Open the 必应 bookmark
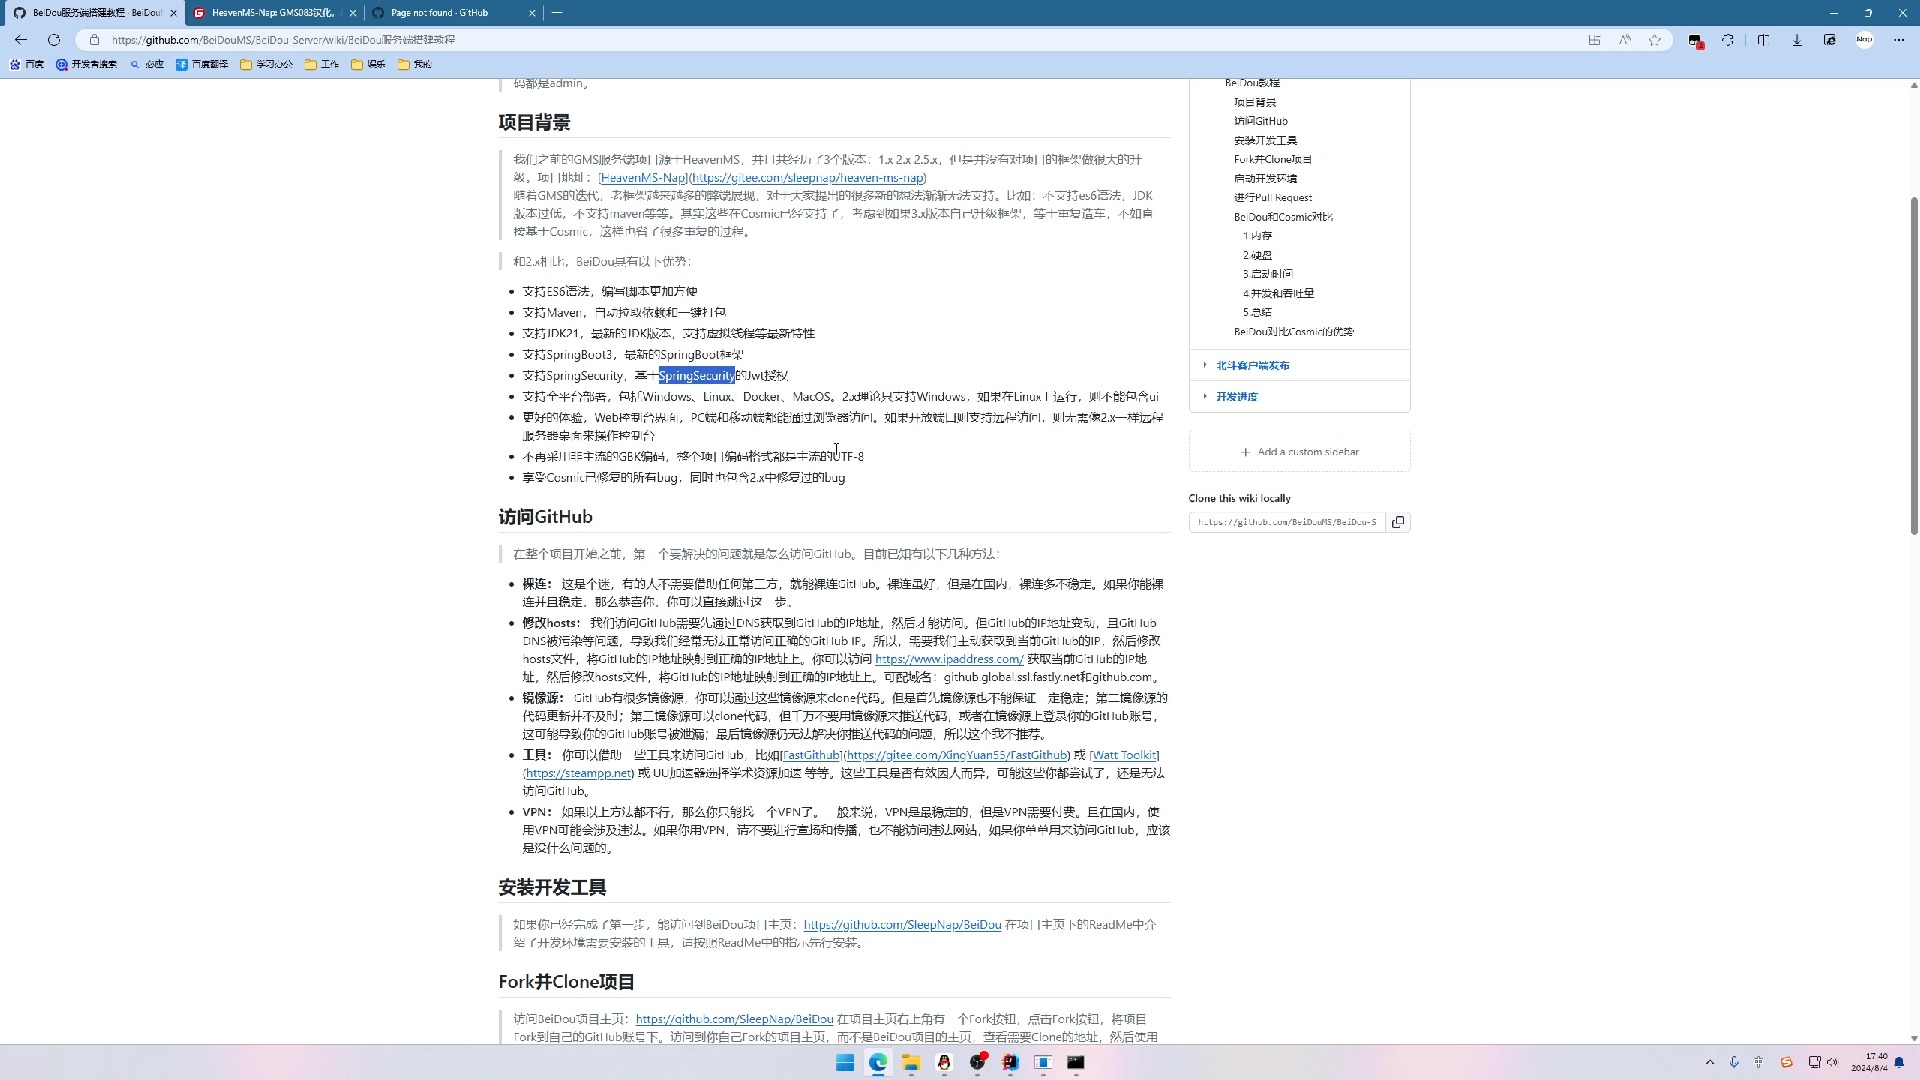Viewport: 1920px width, 1080px height. coord(147,64)
